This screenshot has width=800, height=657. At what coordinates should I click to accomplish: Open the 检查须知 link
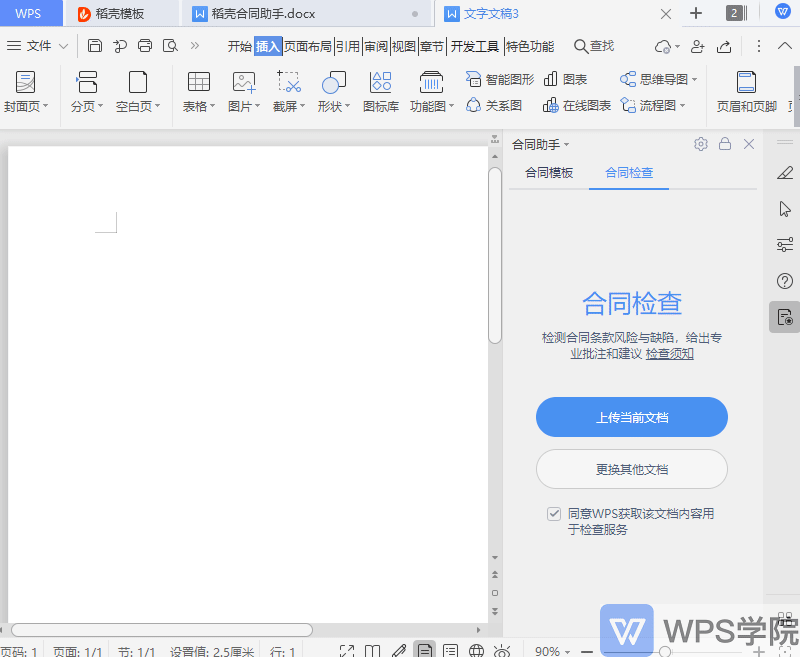(669, 354)
